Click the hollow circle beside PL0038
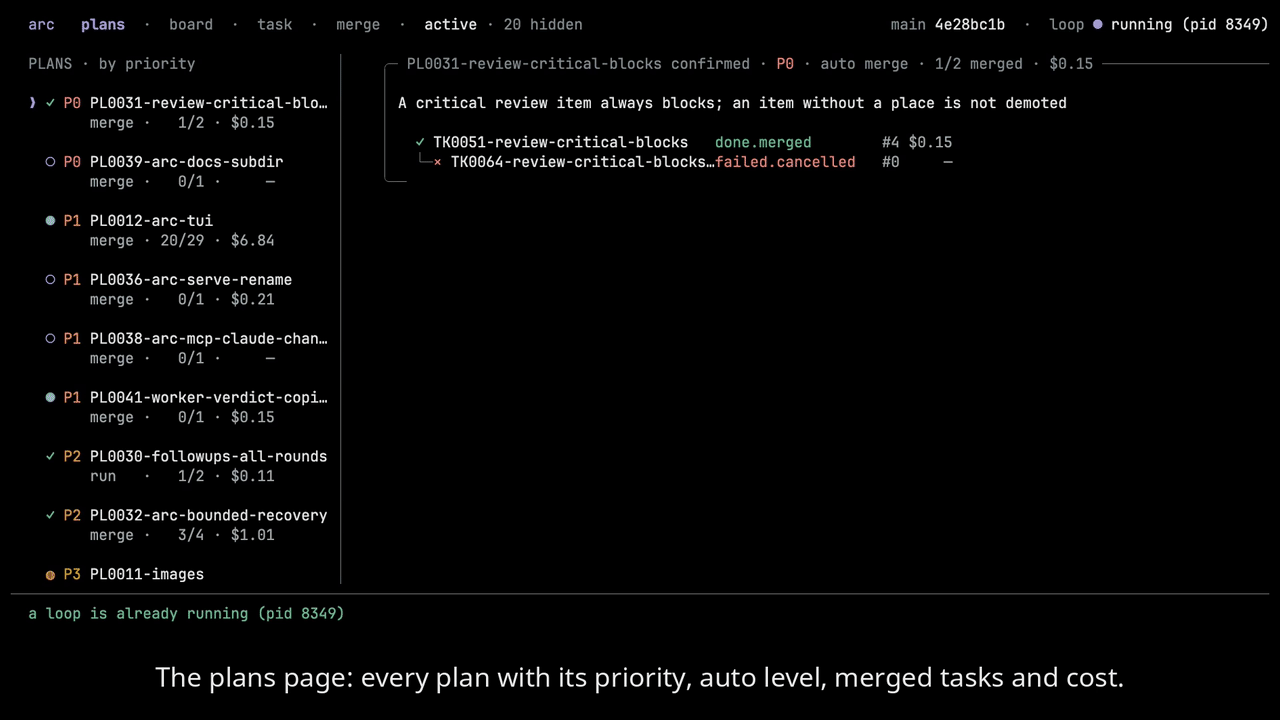Viewport: 1280px width, 720px height. point(50,339)
